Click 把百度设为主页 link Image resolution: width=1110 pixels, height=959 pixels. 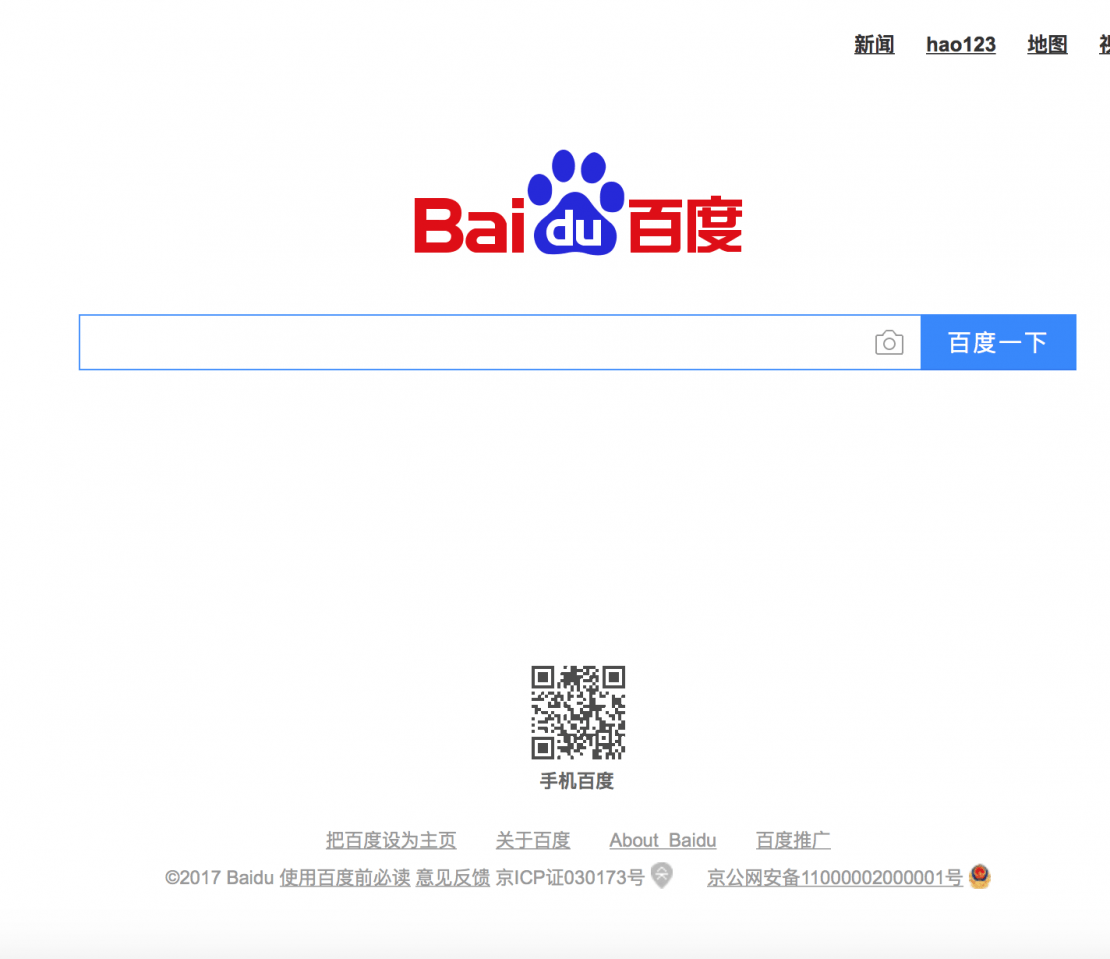391,840
